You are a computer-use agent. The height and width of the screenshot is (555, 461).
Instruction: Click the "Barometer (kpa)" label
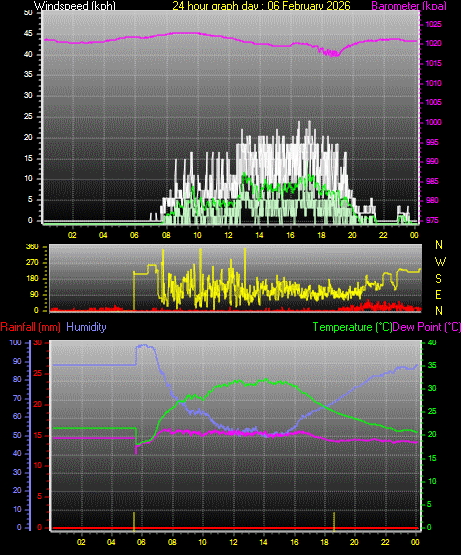point(409,5)
